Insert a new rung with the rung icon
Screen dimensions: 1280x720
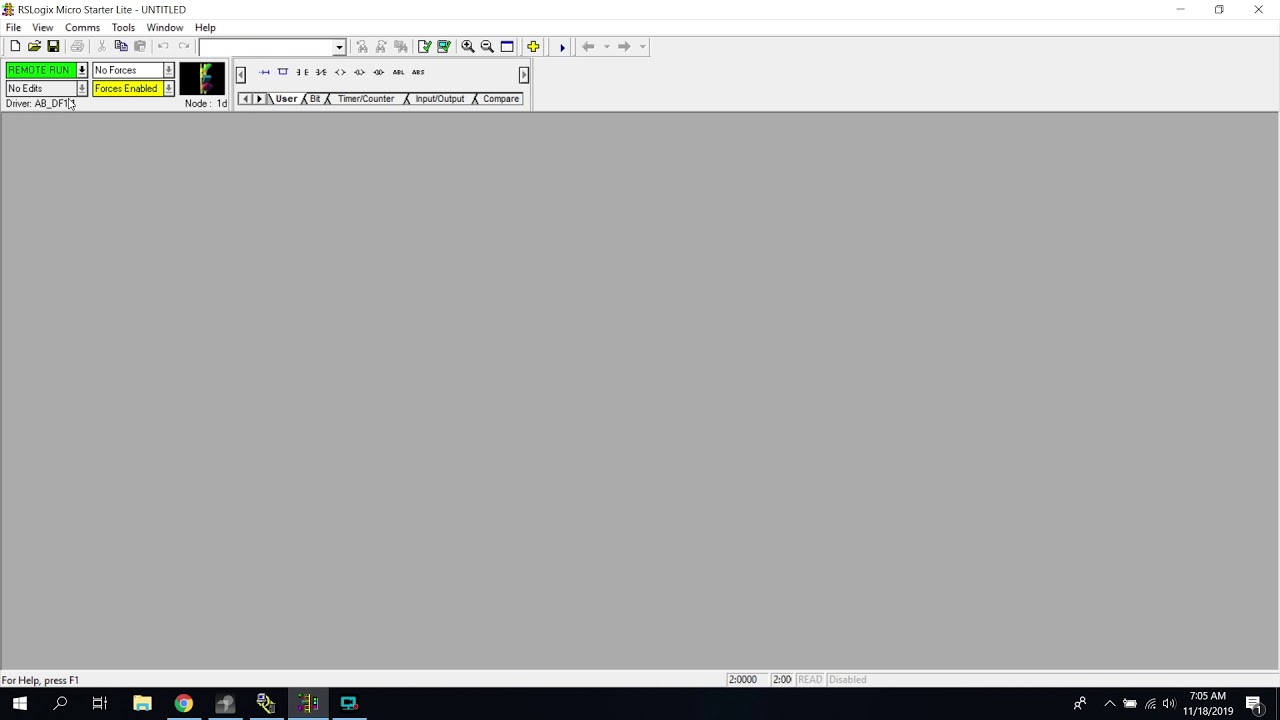coord(264,72)
